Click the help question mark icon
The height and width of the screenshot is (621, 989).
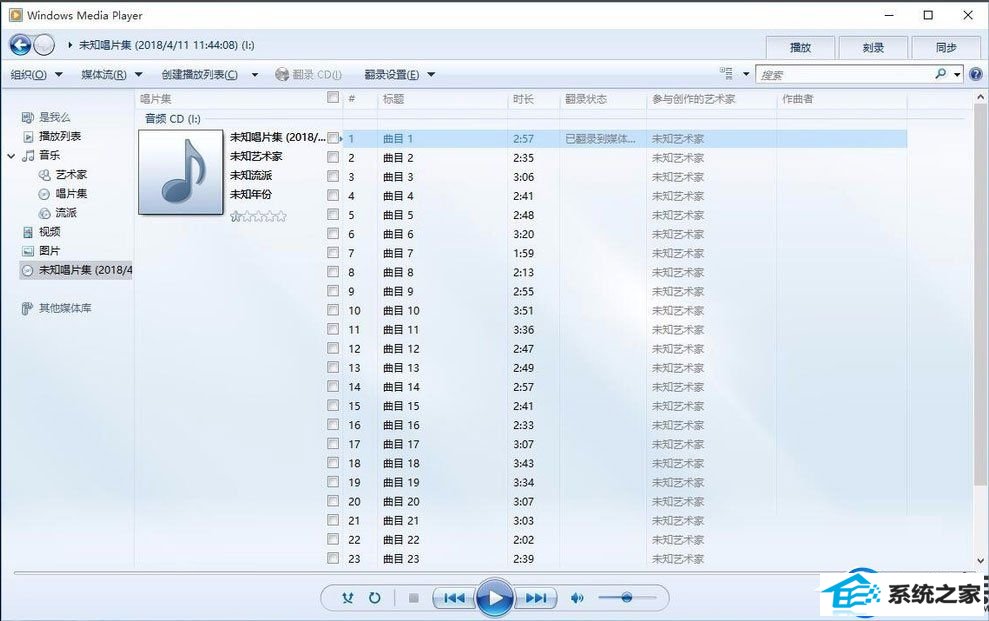click(x=976, y=74)
